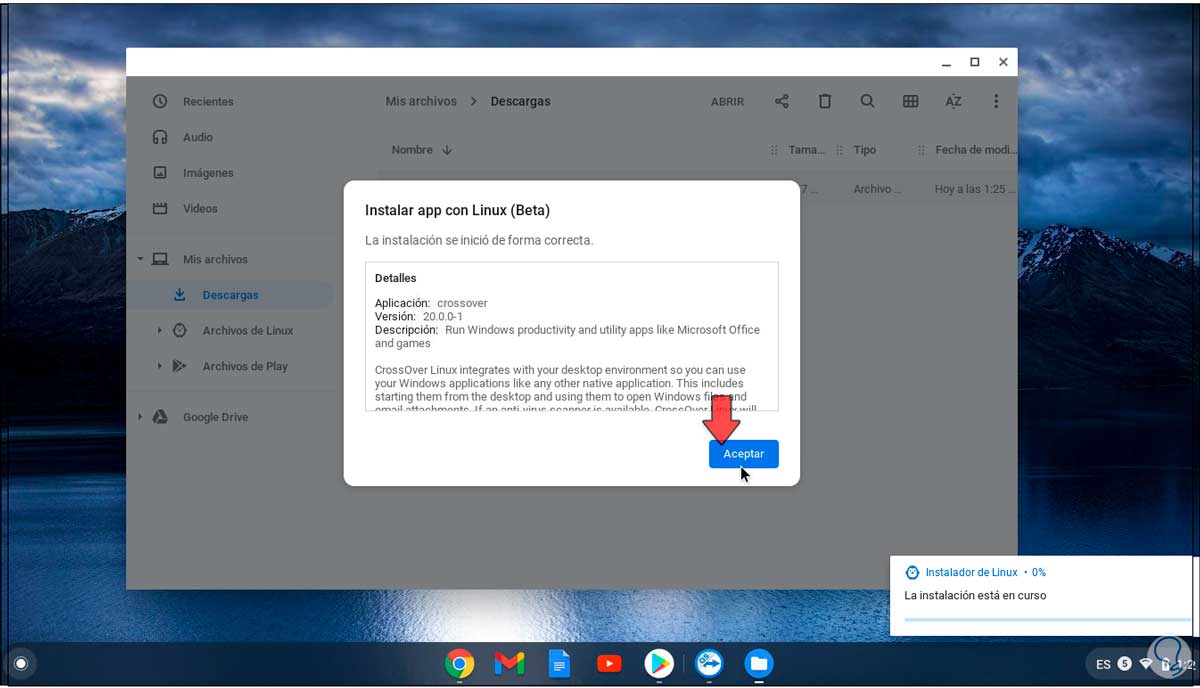Click the Descargas breadcrumb label
The height and width of the screenshot is (688, 1200).
pyautogui.click(x=520, y=101)
